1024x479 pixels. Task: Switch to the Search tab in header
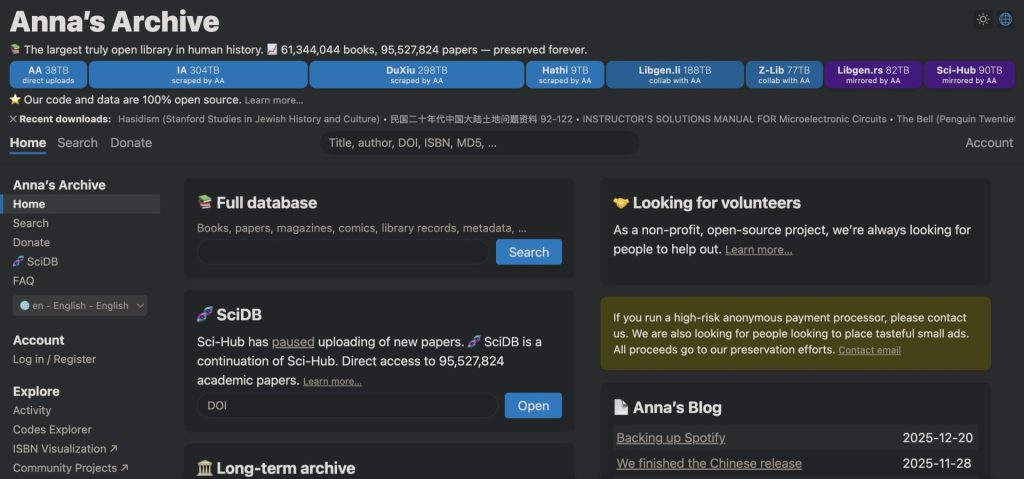click(77, 143)
